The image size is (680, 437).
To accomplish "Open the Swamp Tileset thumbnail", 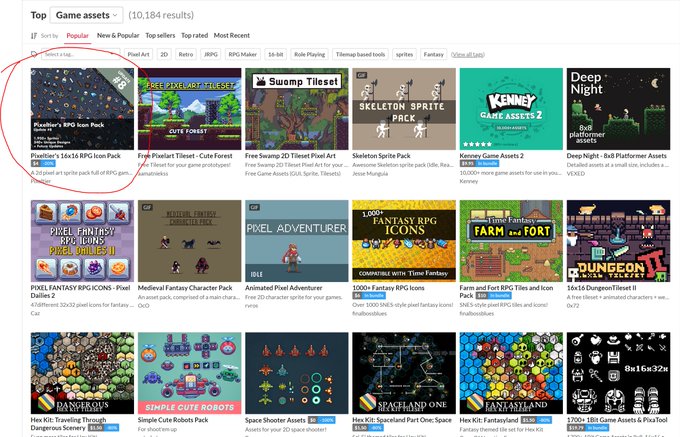I will pyautogui.click(x=297, y=109).
